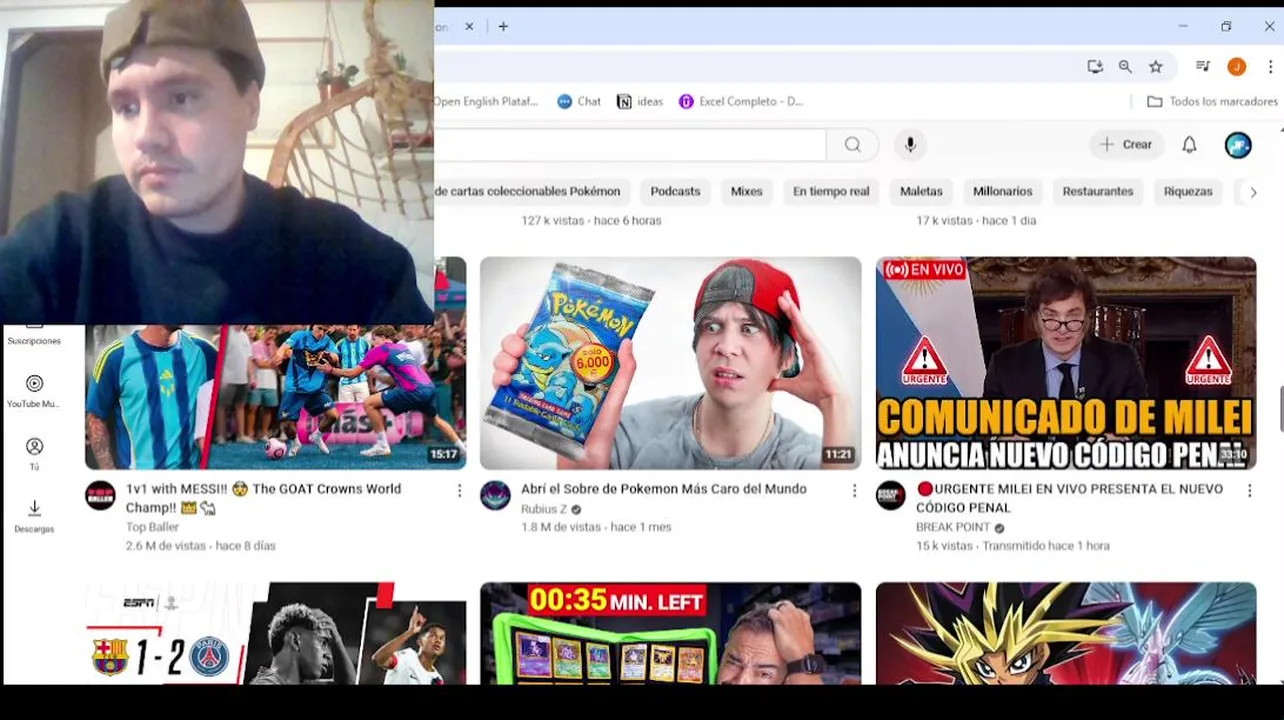
Task: Click the browser address bar
Action: coord(755,67)
